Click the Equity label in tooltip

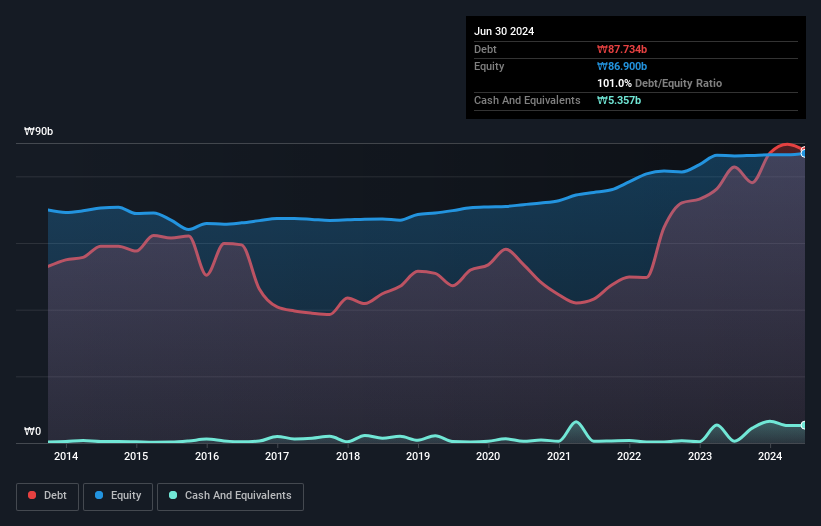click(489, 66)
